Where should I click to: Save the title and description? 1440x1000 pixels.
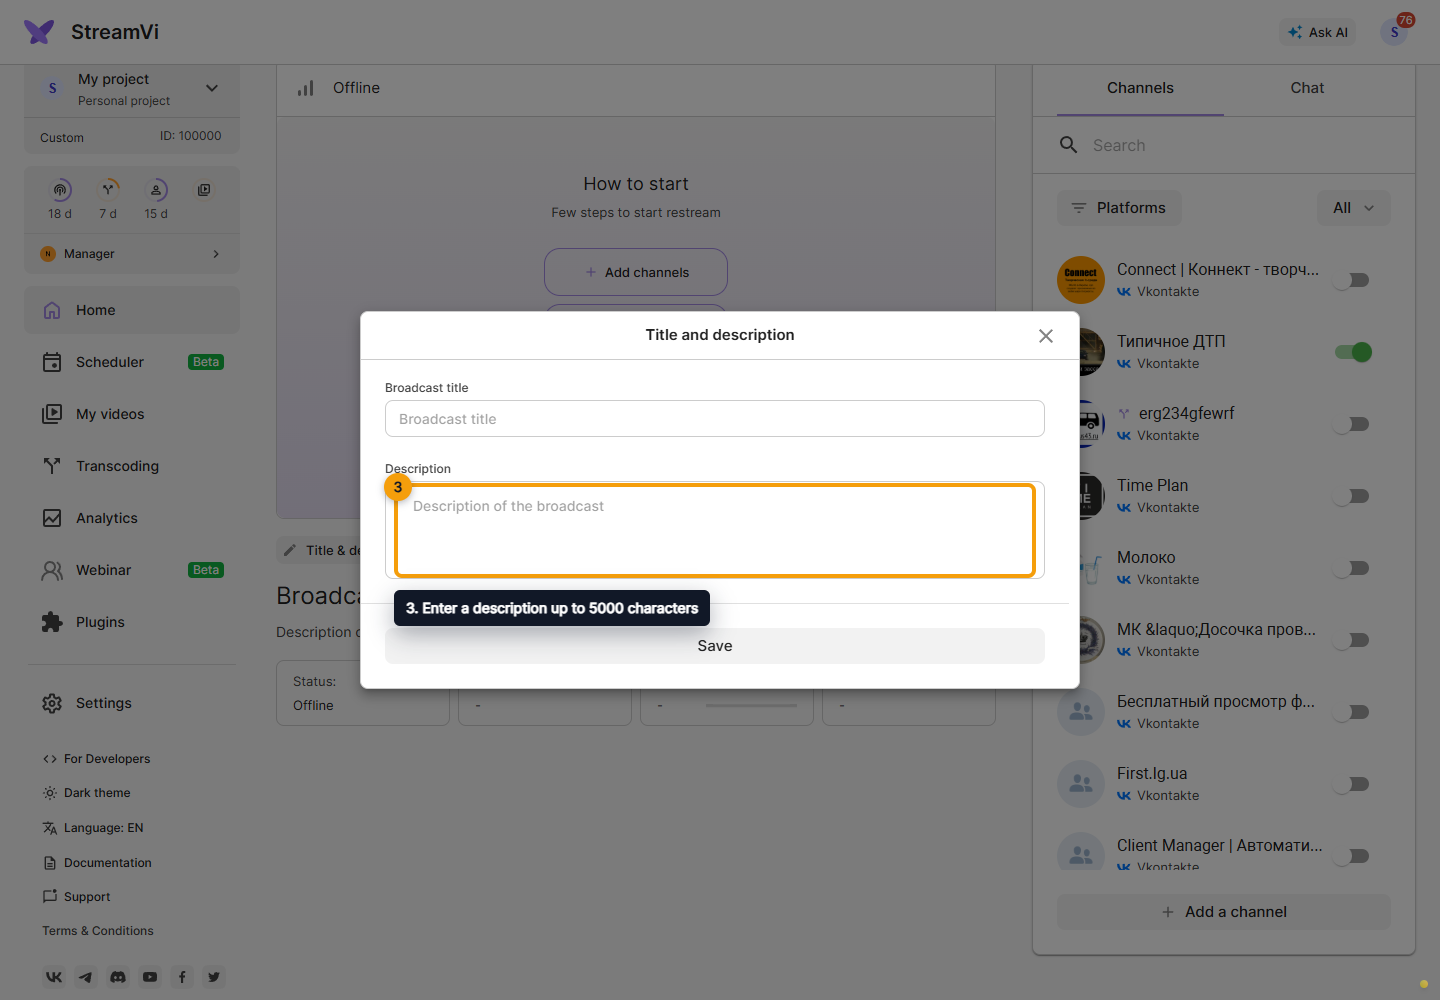[x=715, y=646]
